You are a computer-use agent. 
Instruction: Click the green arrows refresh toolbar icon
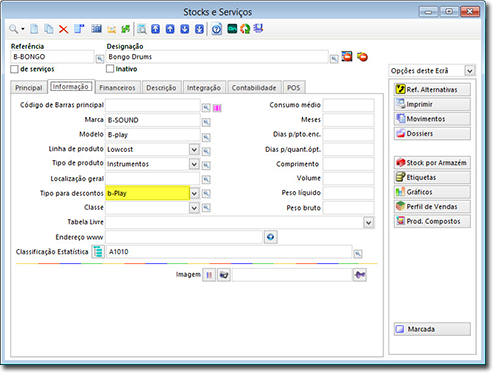tap(125, 29)
